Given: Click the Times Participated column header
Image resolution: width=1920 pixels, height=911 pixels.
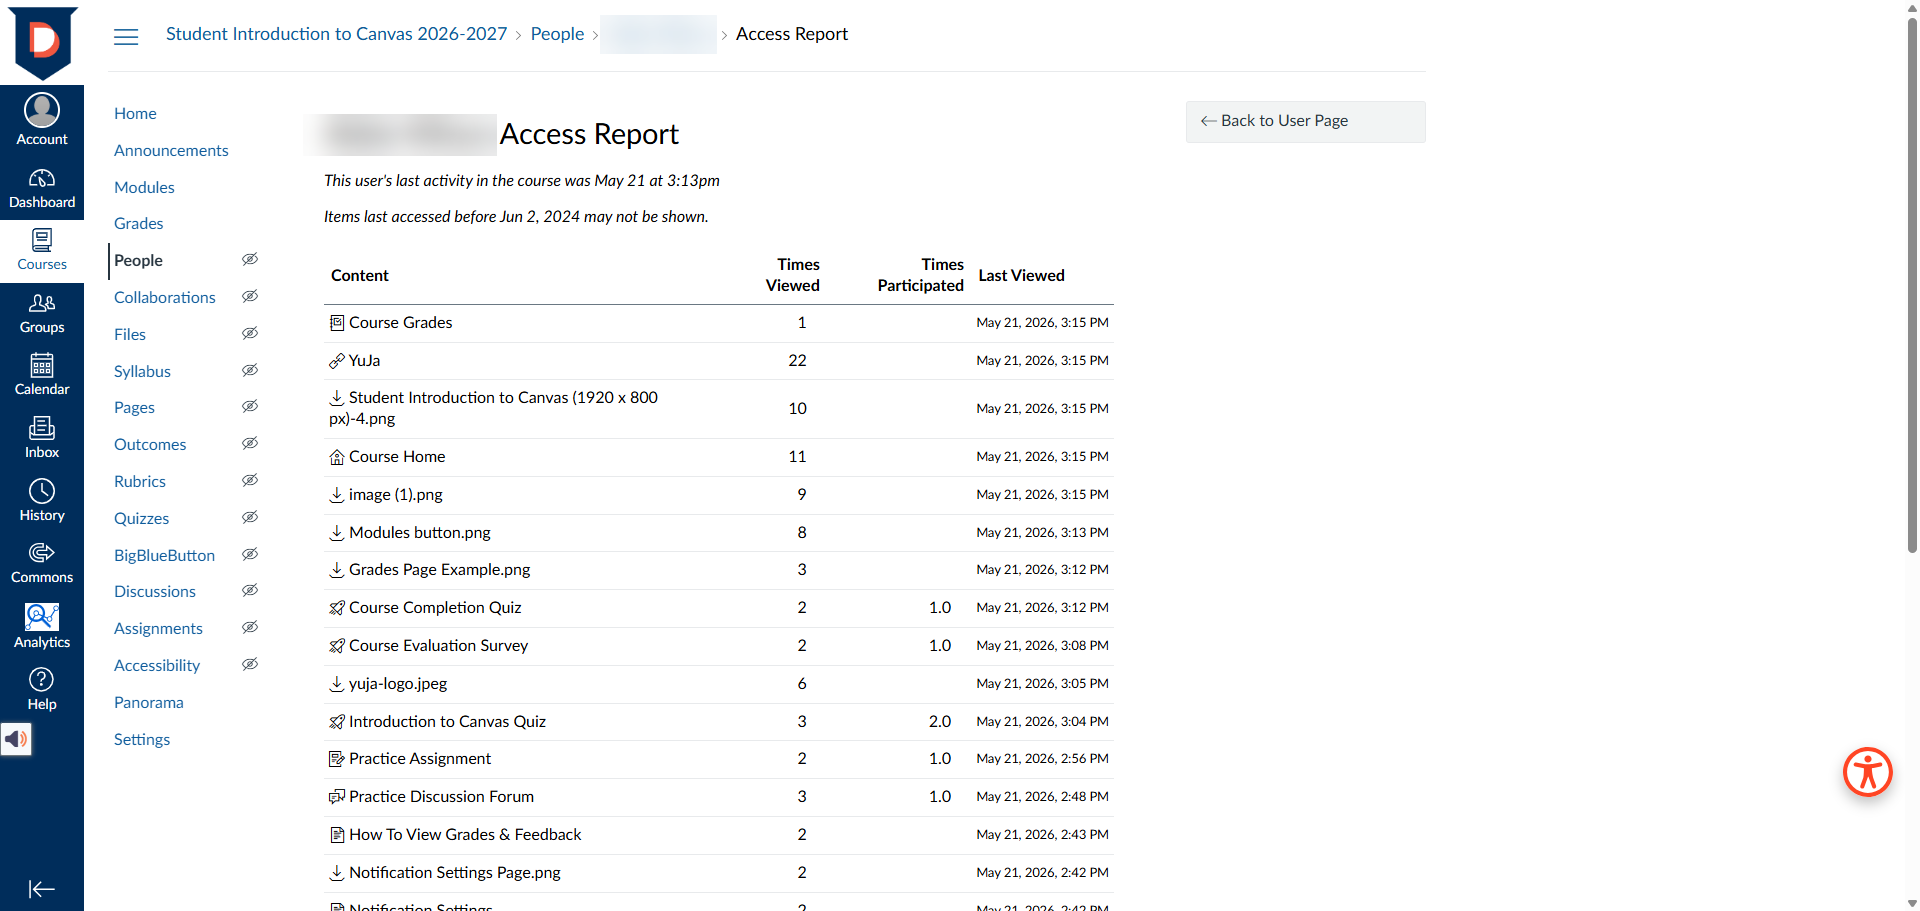Looking at the screenshot, I should (921, 275).
